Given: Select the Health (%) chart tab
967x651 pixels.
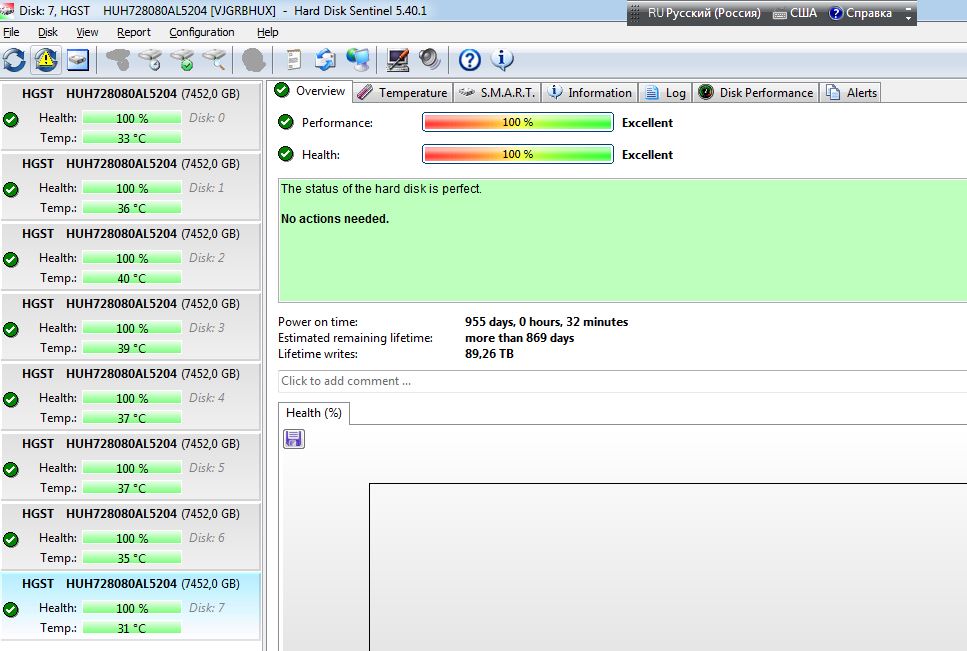Looking at the screenshot, I should (314, 413).
